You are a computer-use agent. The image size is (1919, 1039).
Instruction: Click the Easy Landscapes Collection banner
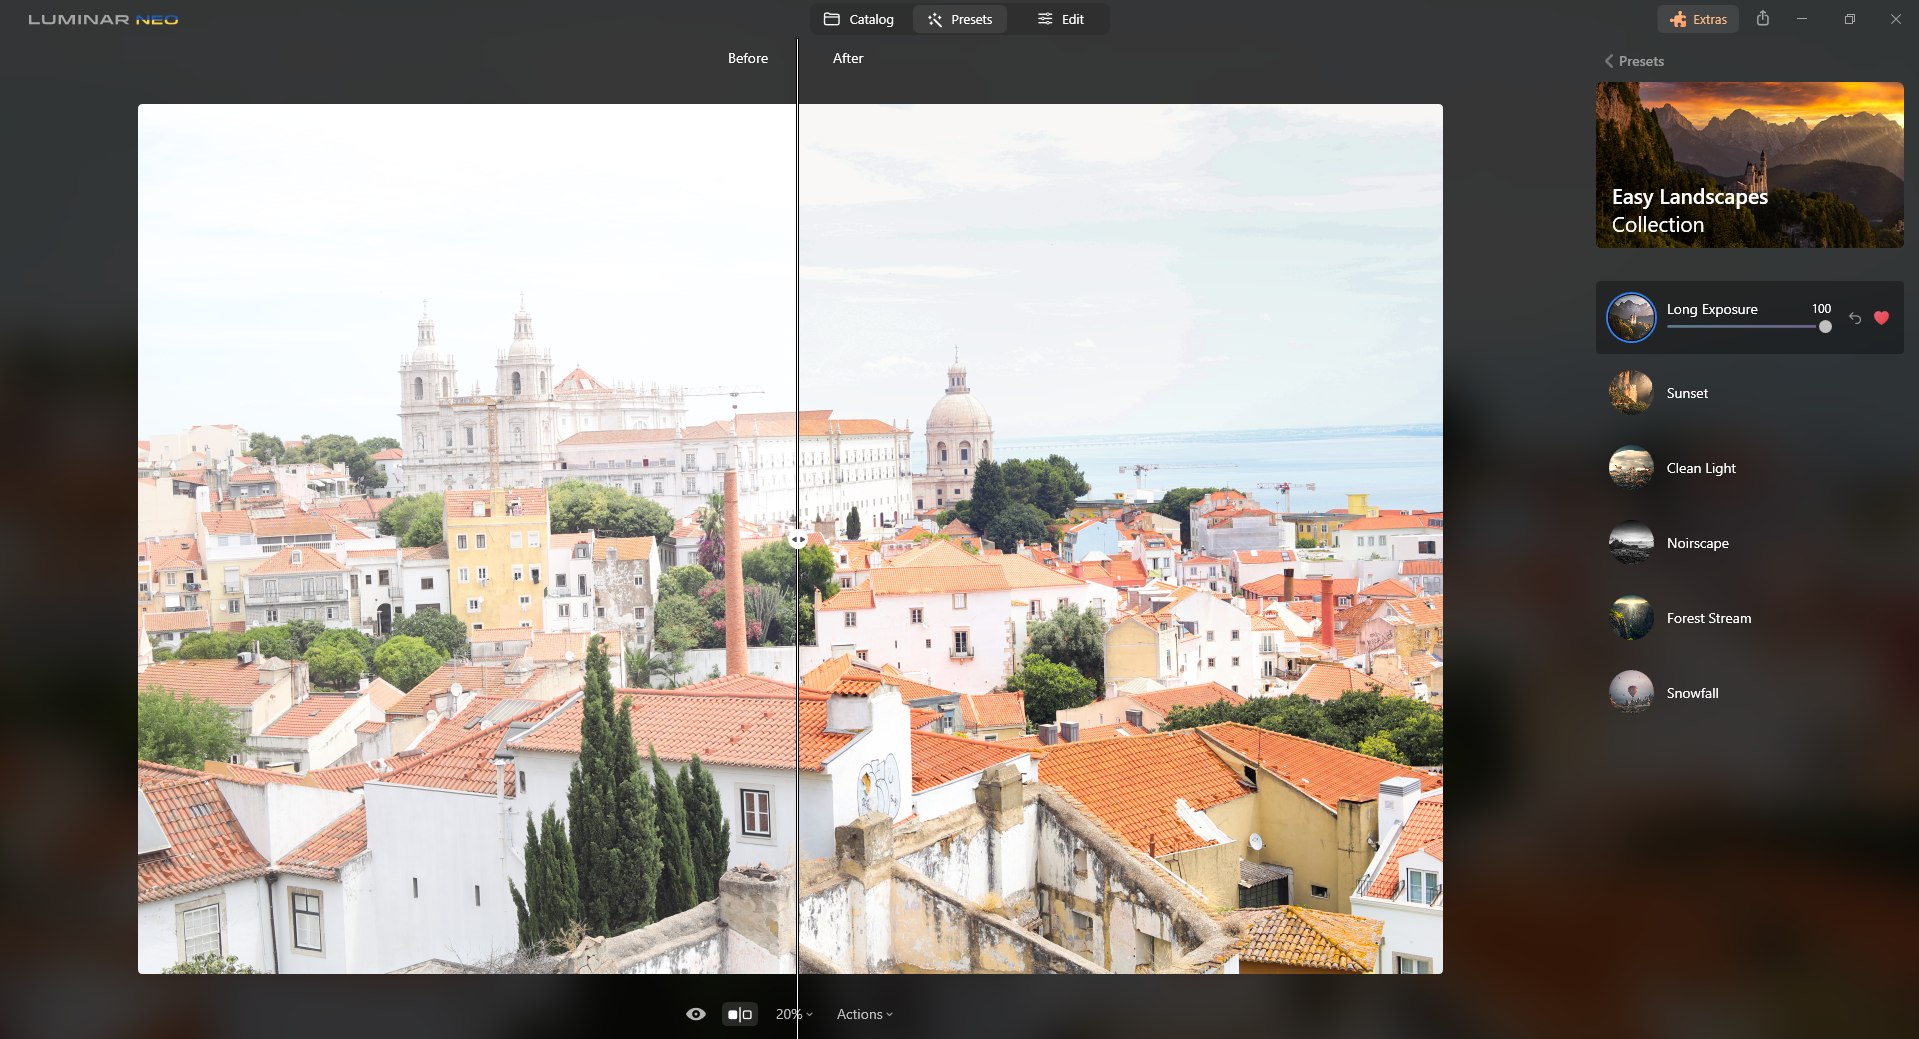(x=1749, y=165)
